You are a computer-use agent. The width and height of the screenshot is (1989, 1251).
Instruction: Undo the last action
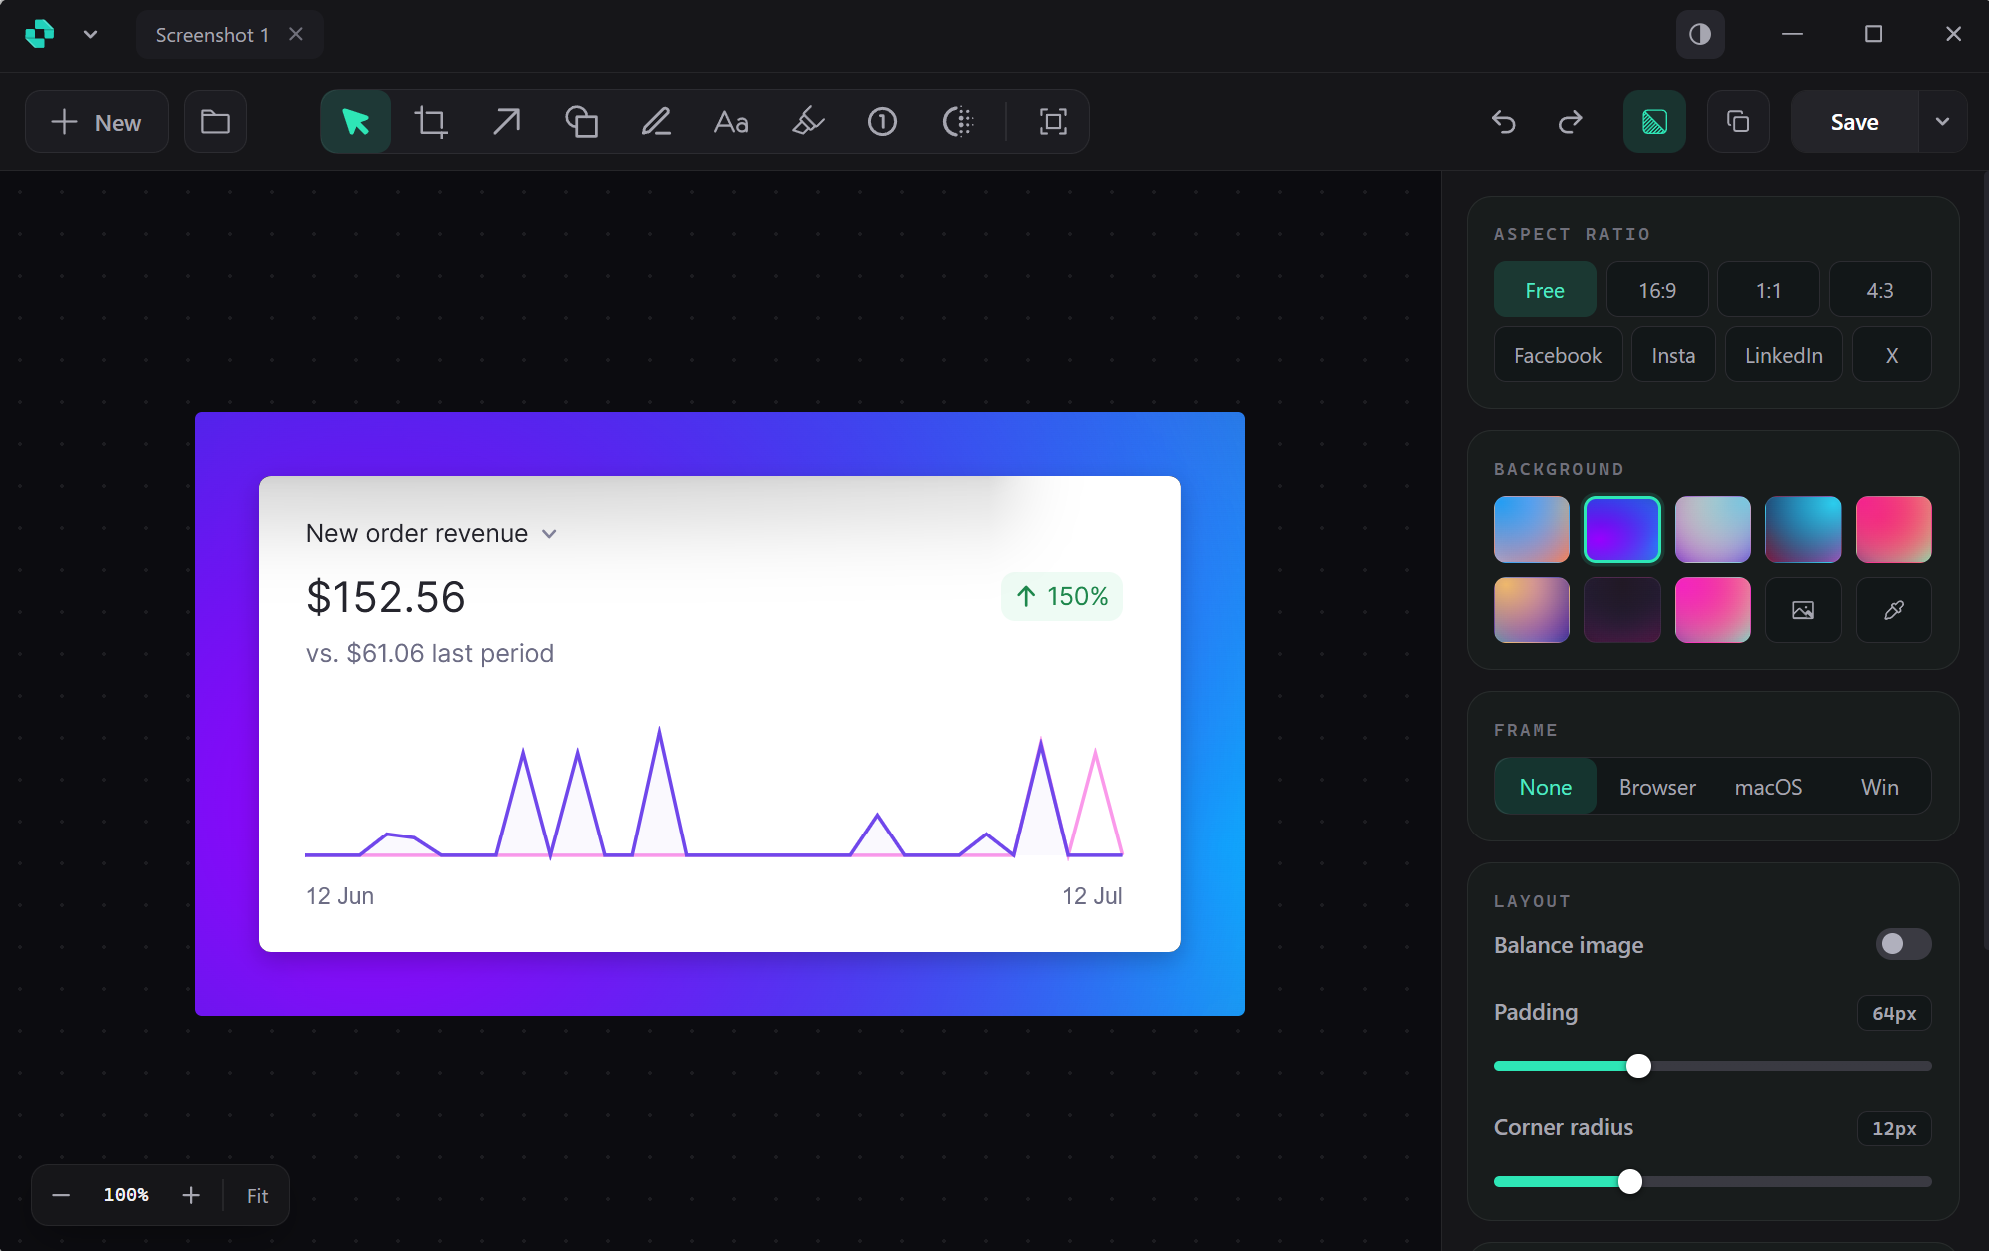(1503, 122)
